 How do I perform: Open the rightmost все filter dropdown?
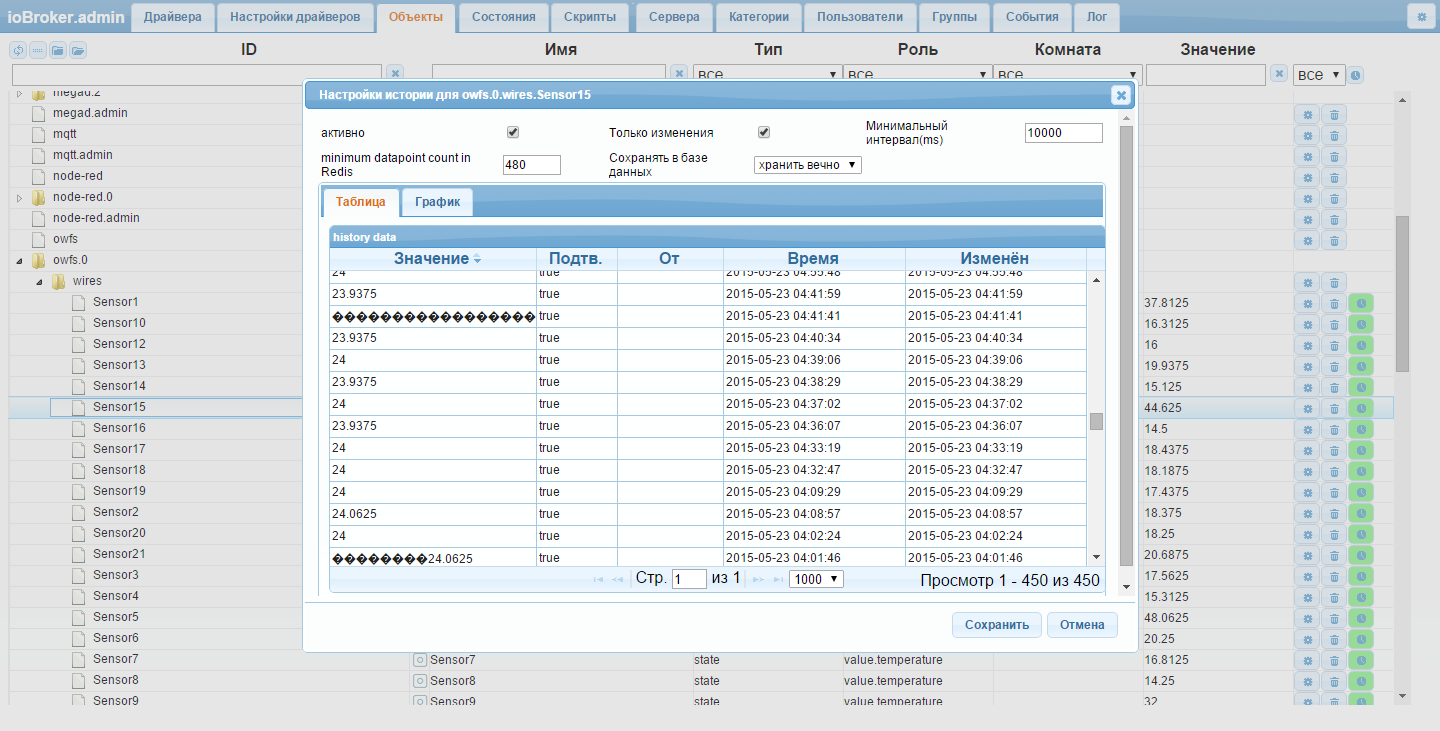point(1319,75)
